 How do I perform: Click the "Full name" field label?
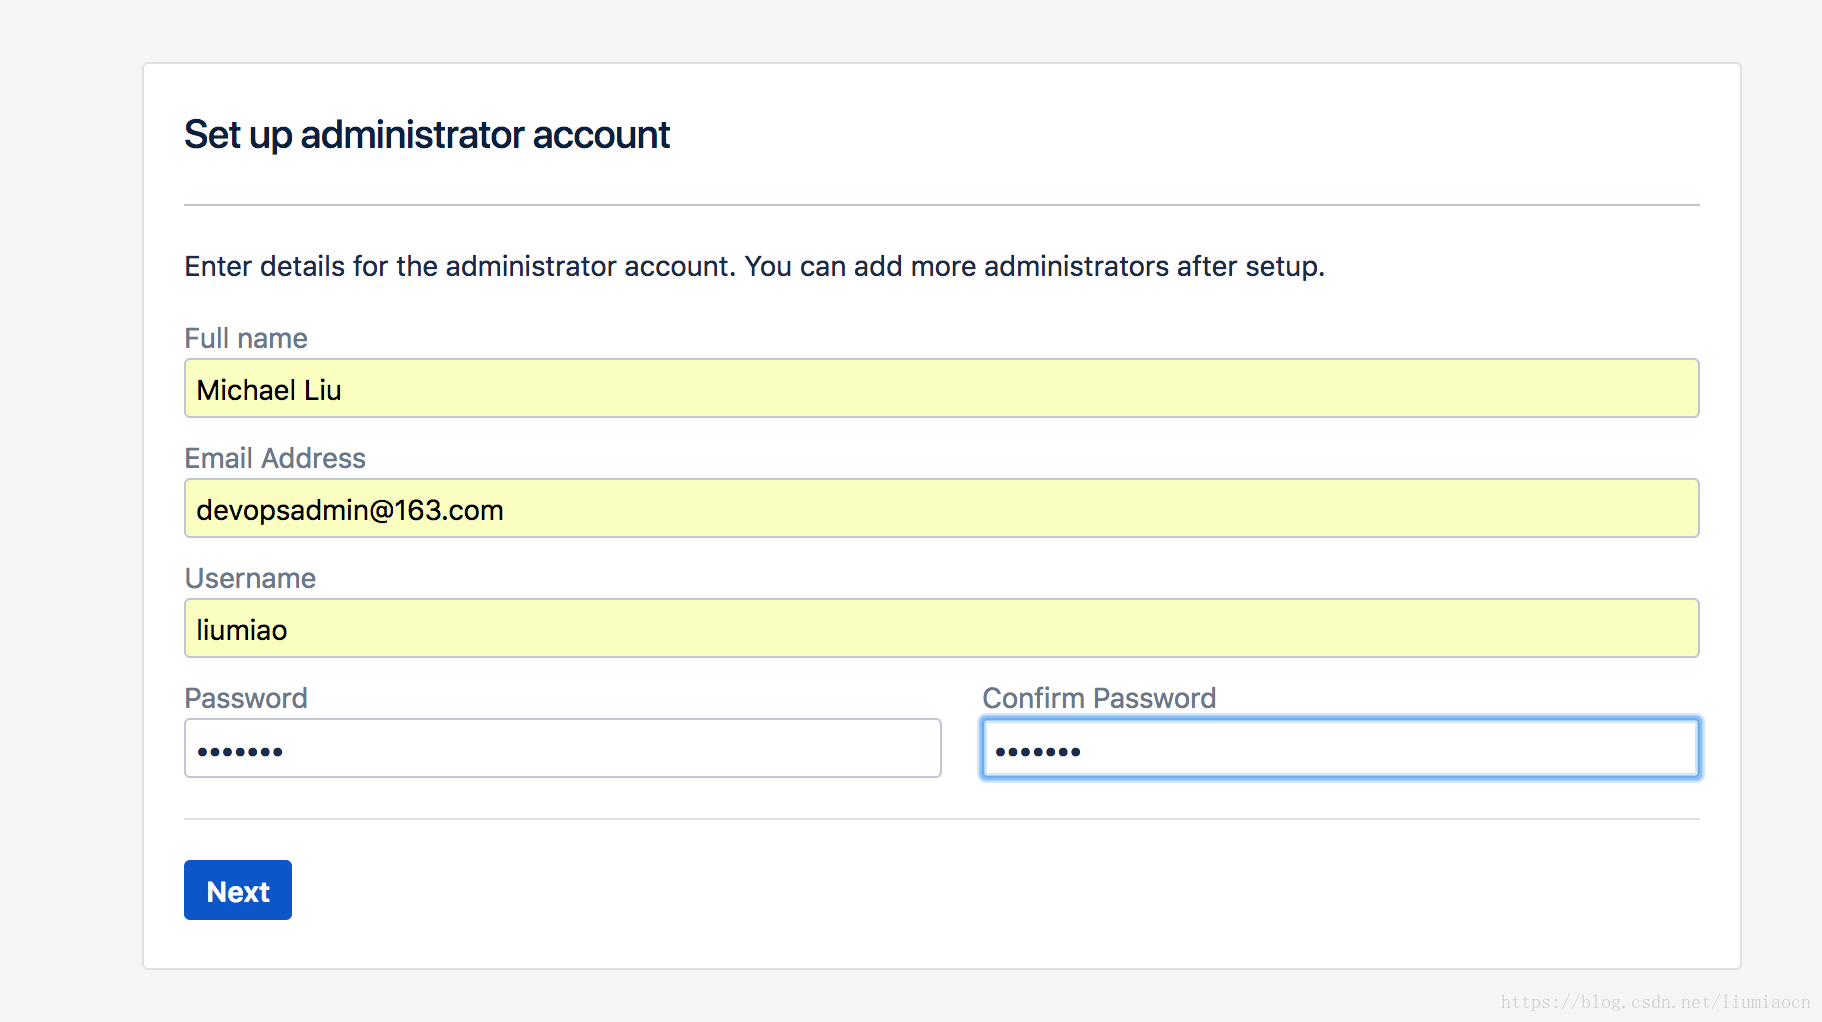point(246,338)
